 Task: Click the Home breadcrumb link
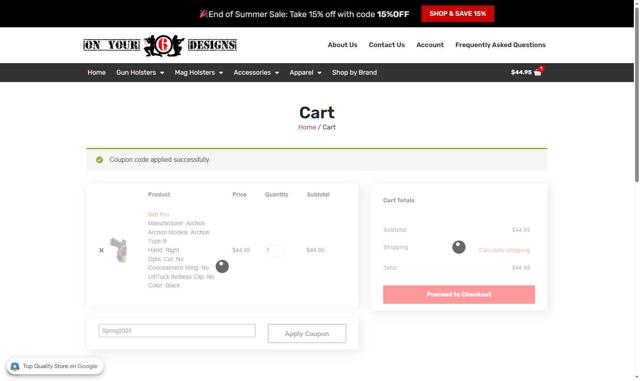[307, 127]
